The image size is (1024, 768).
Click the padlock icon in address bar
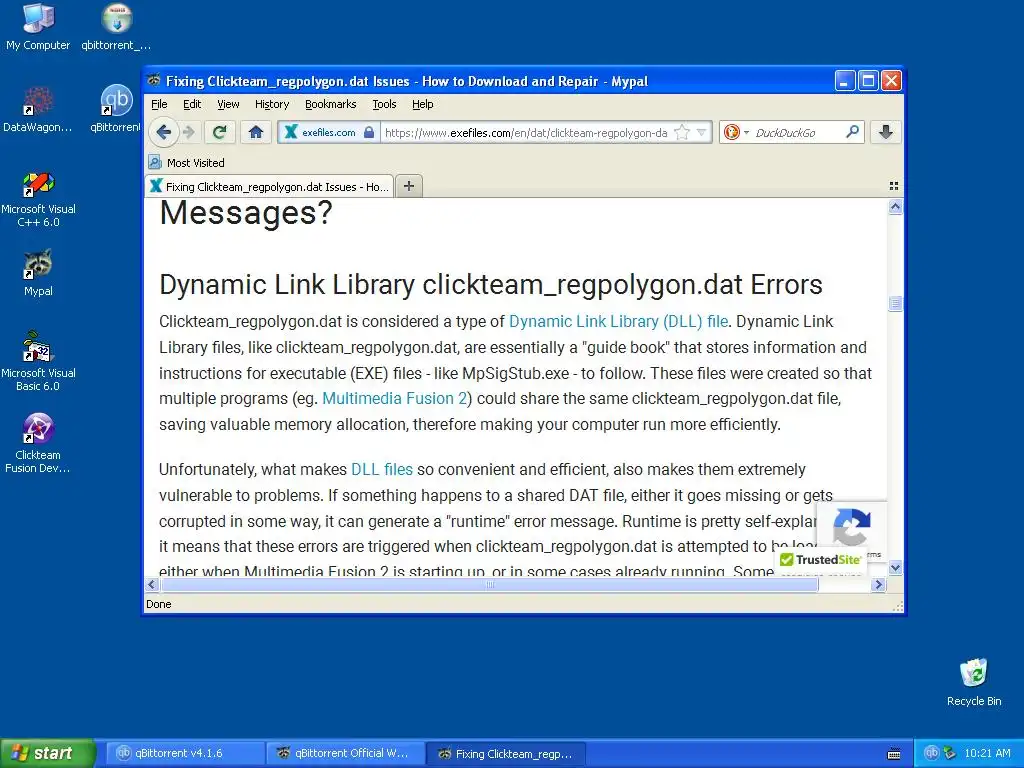pos(369,133)
